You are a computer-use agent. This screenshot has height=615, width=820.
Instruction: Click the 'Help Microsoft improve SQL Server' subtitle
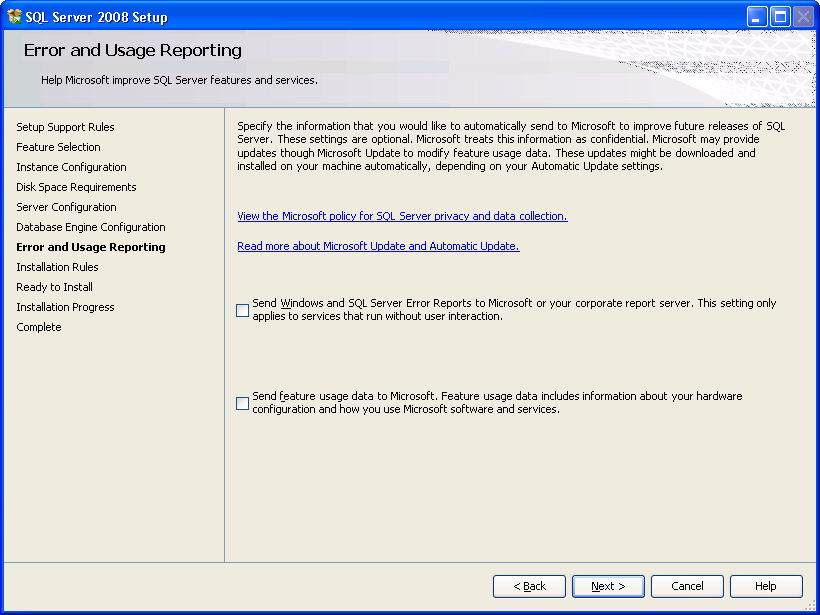[179, 81]
